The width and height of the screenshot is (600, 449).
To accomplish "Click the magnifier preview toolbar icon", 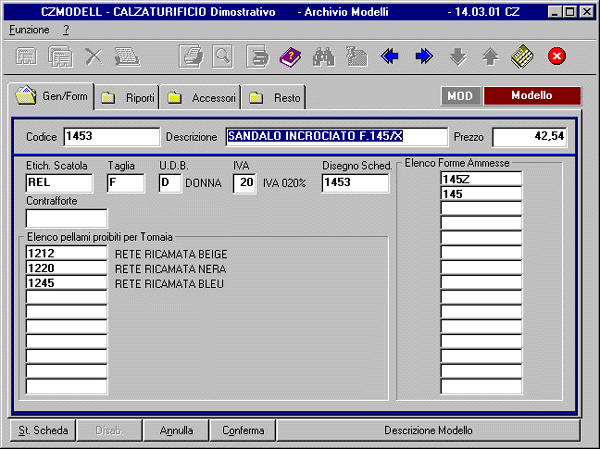I will [222, 57].
